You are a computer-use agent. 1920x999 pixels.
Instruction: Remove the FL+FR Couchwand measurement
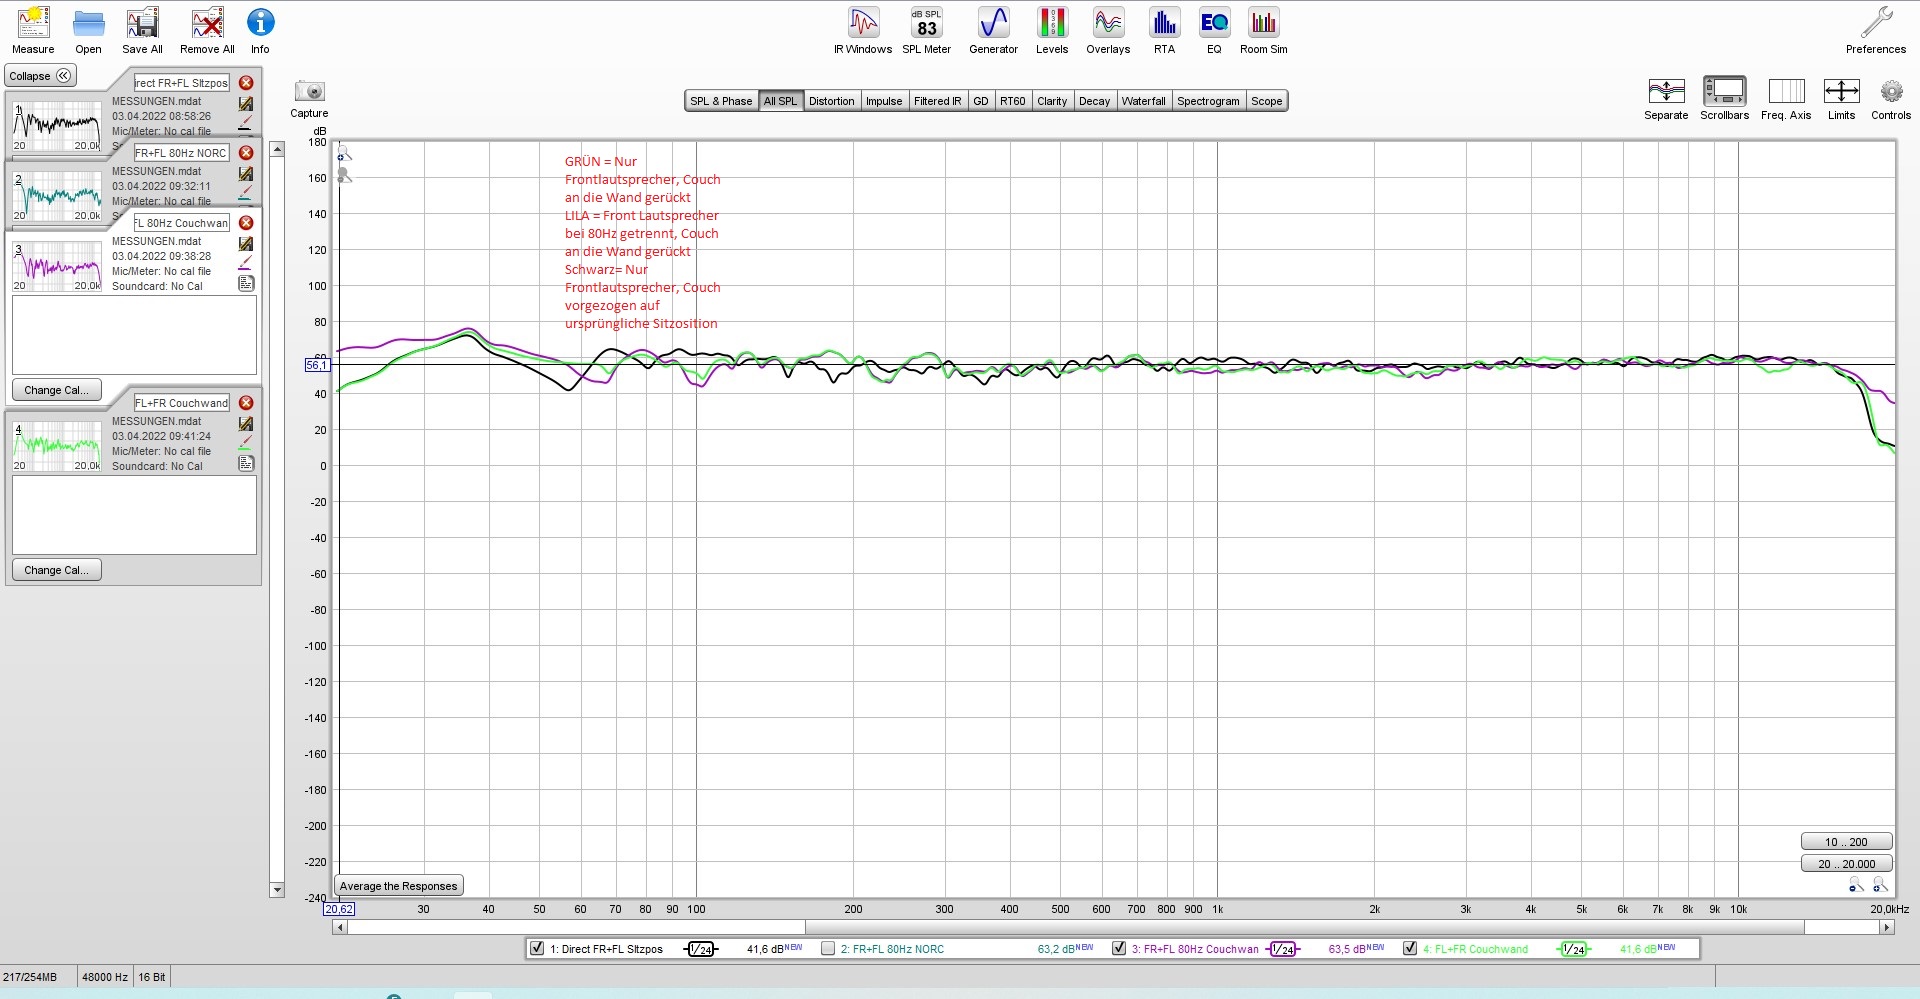(246, 403)
